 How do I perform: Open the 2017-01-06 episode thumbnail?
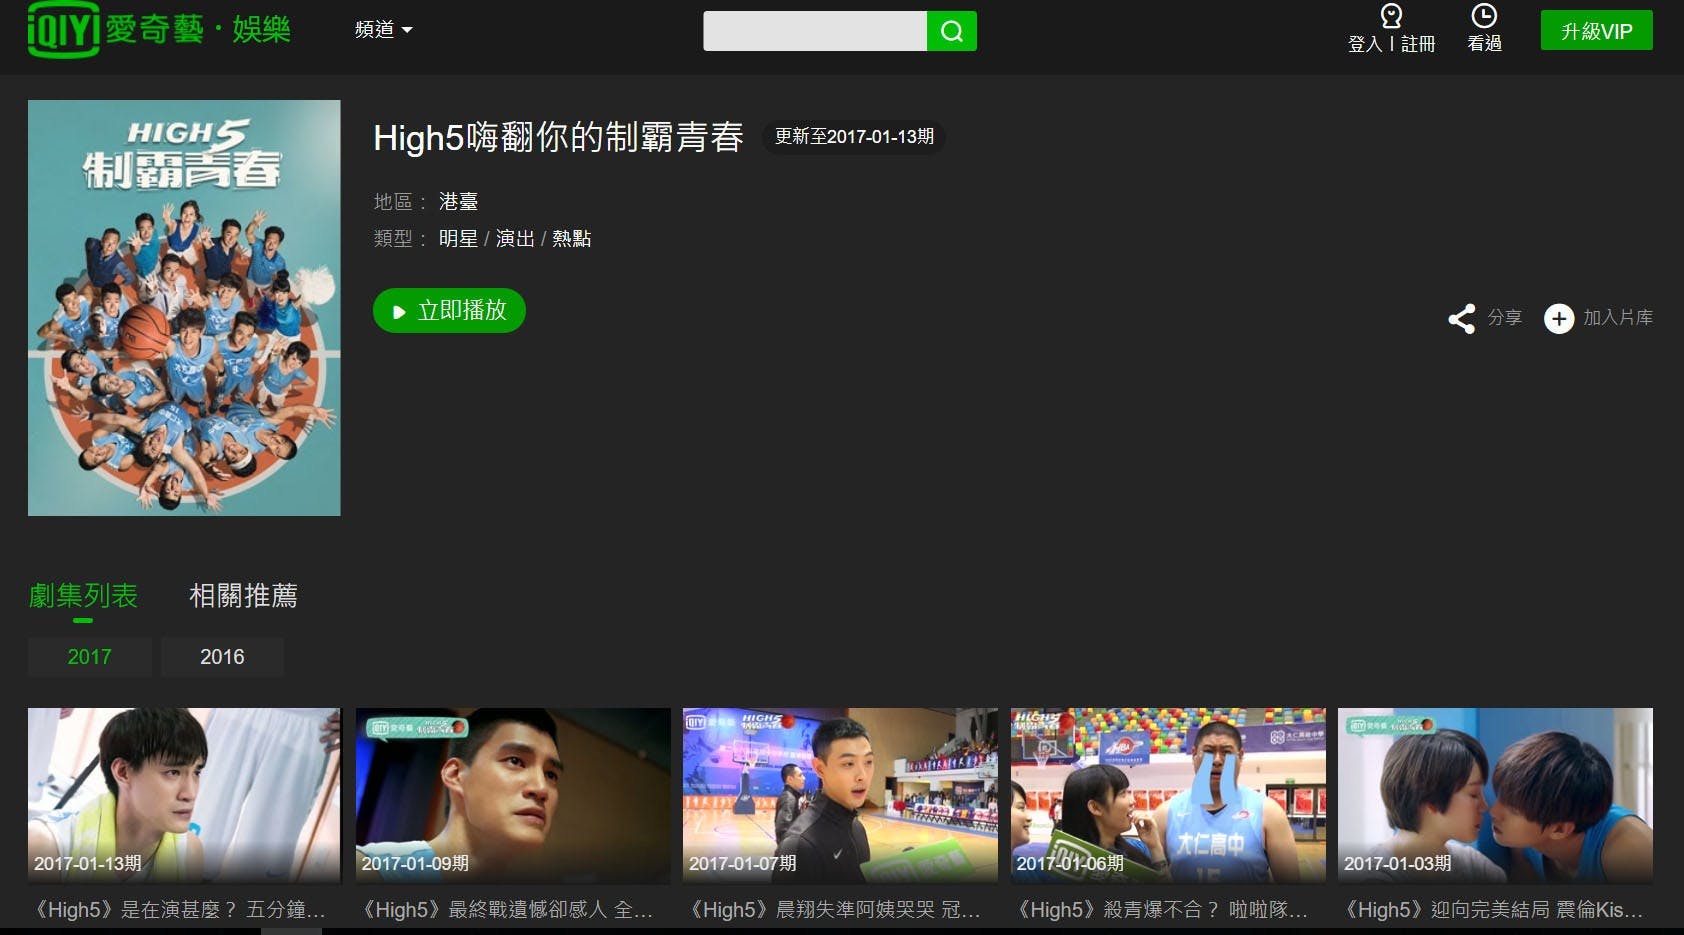click(1168, 795)
